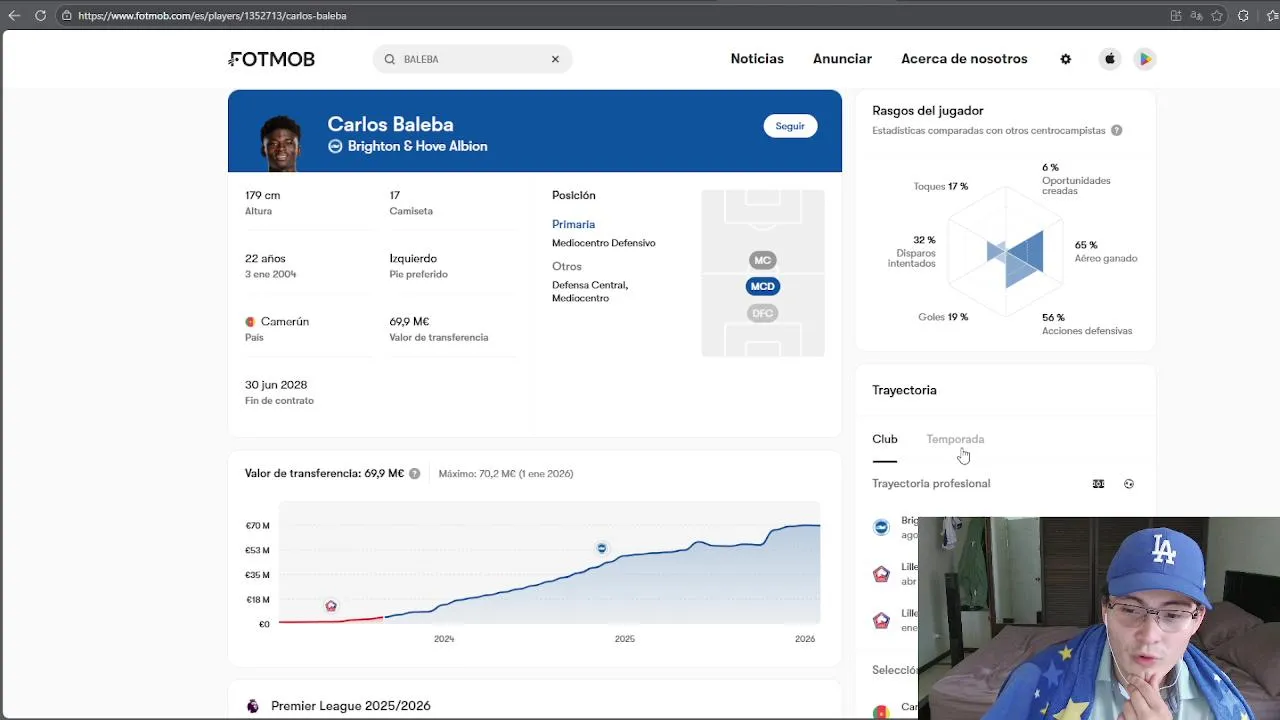
Task: Click the translate page icon
Action: click(x=1196, y=16)
